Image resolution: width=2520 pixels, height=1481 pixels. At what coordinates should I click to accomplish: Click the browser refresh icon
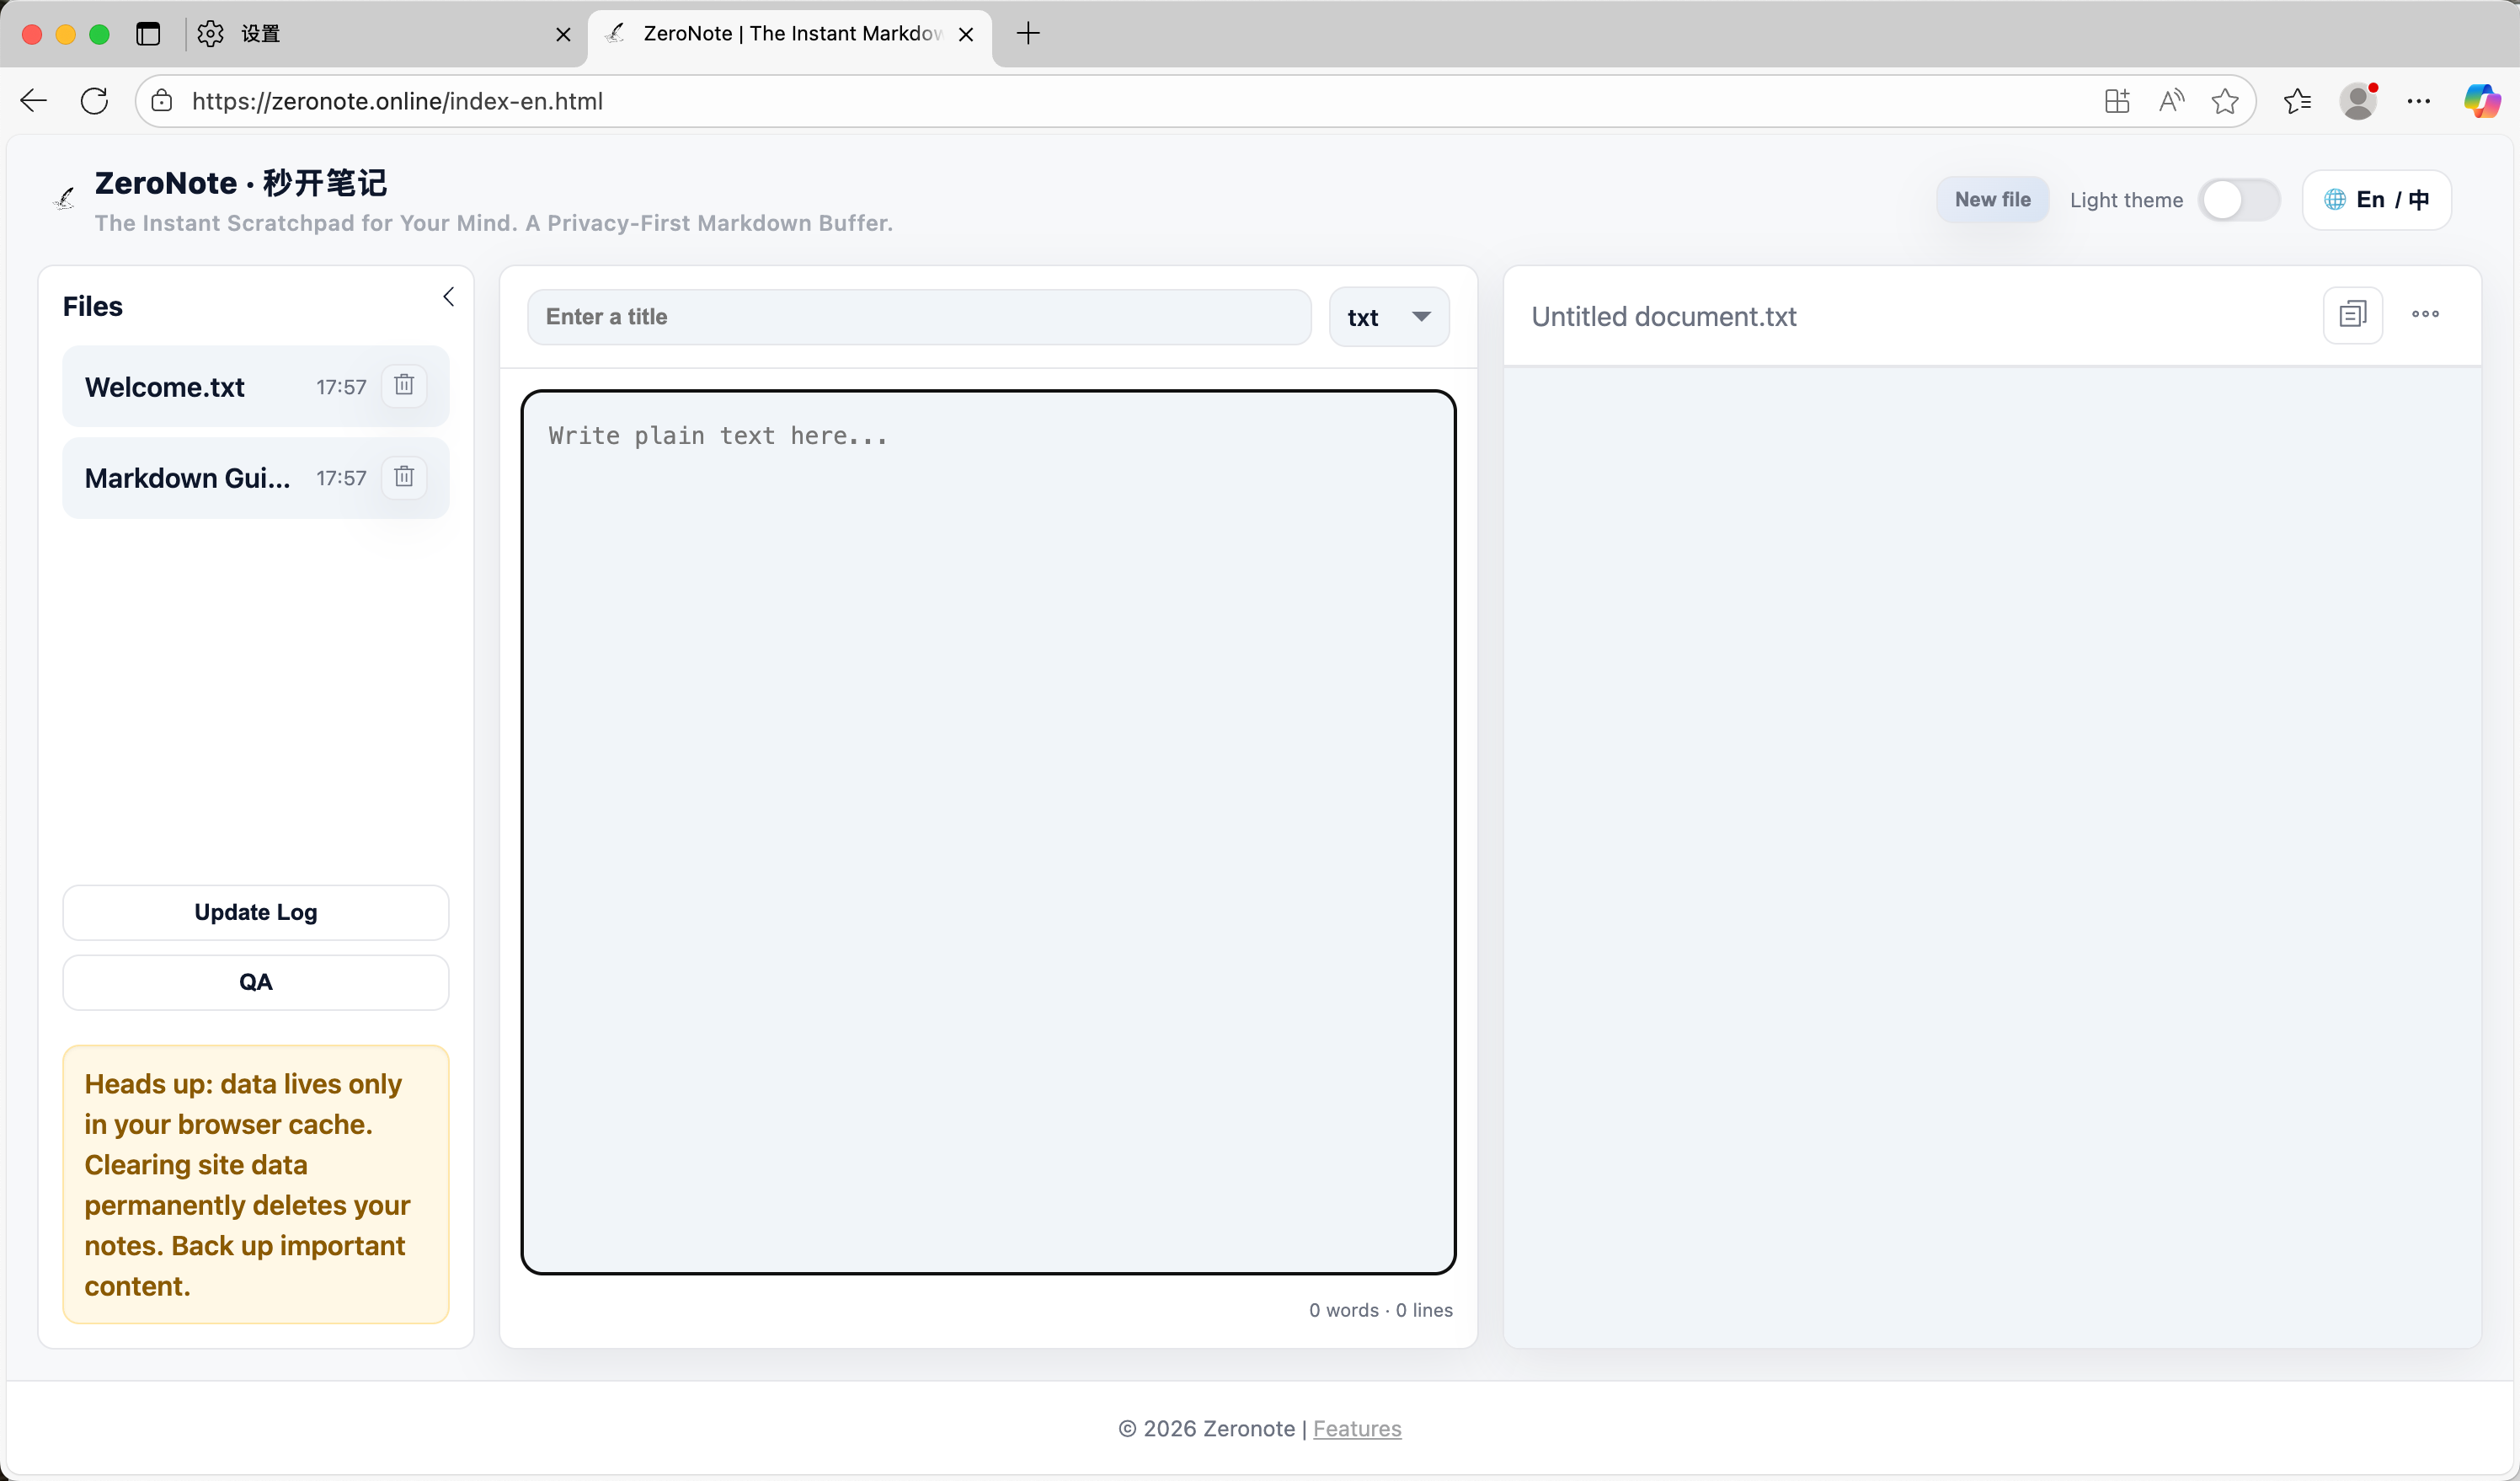[x=95, y=101]
